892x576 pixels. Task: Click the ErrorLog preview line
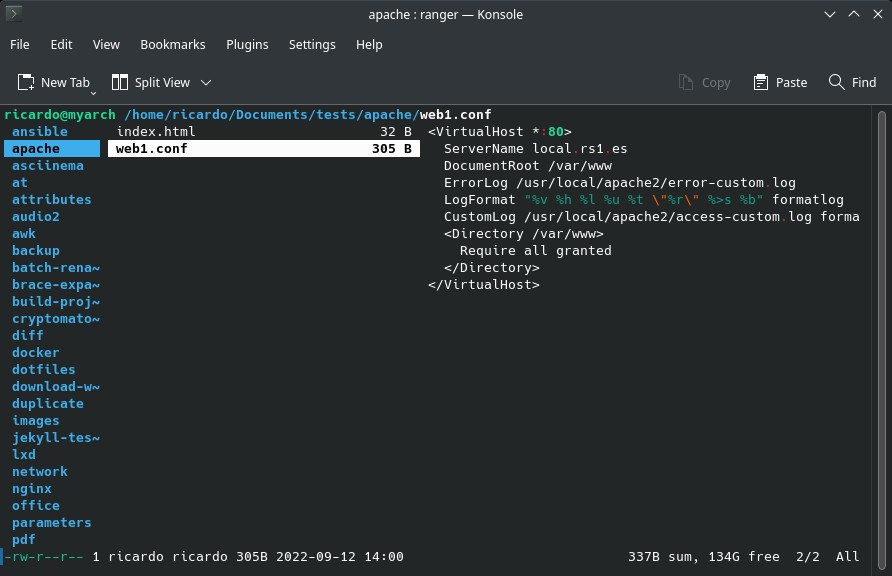[x=620, y=183]
